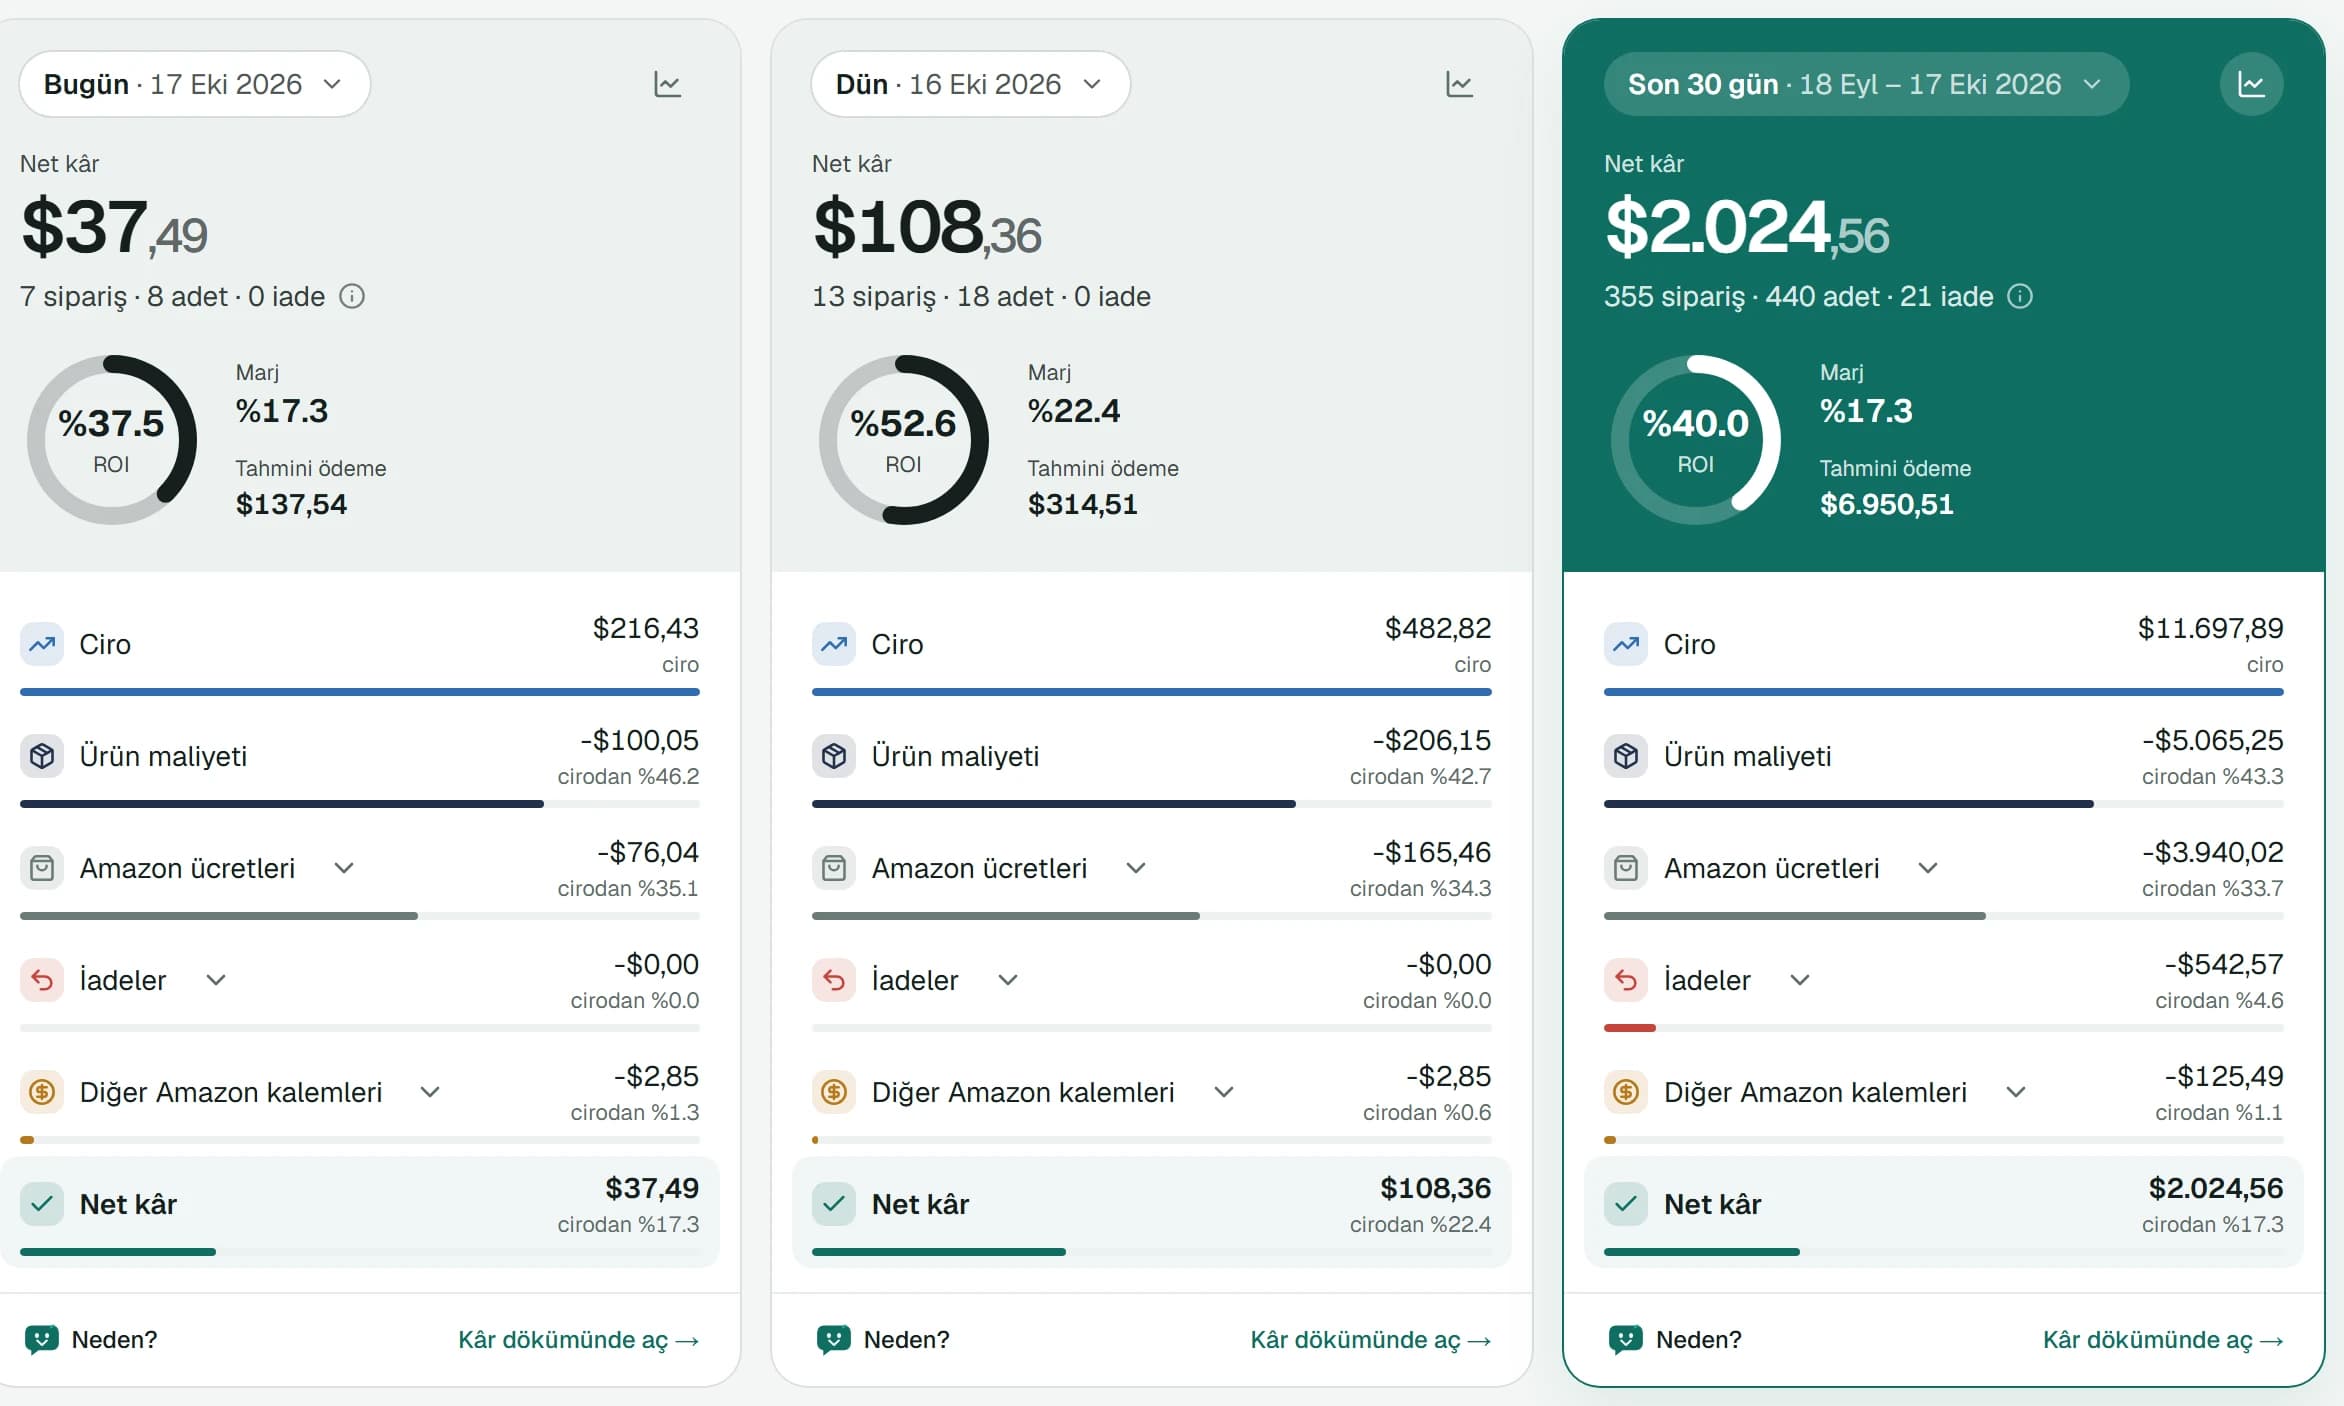Click Ciro amount $482,82 in Dün card

click(1437, 628)
